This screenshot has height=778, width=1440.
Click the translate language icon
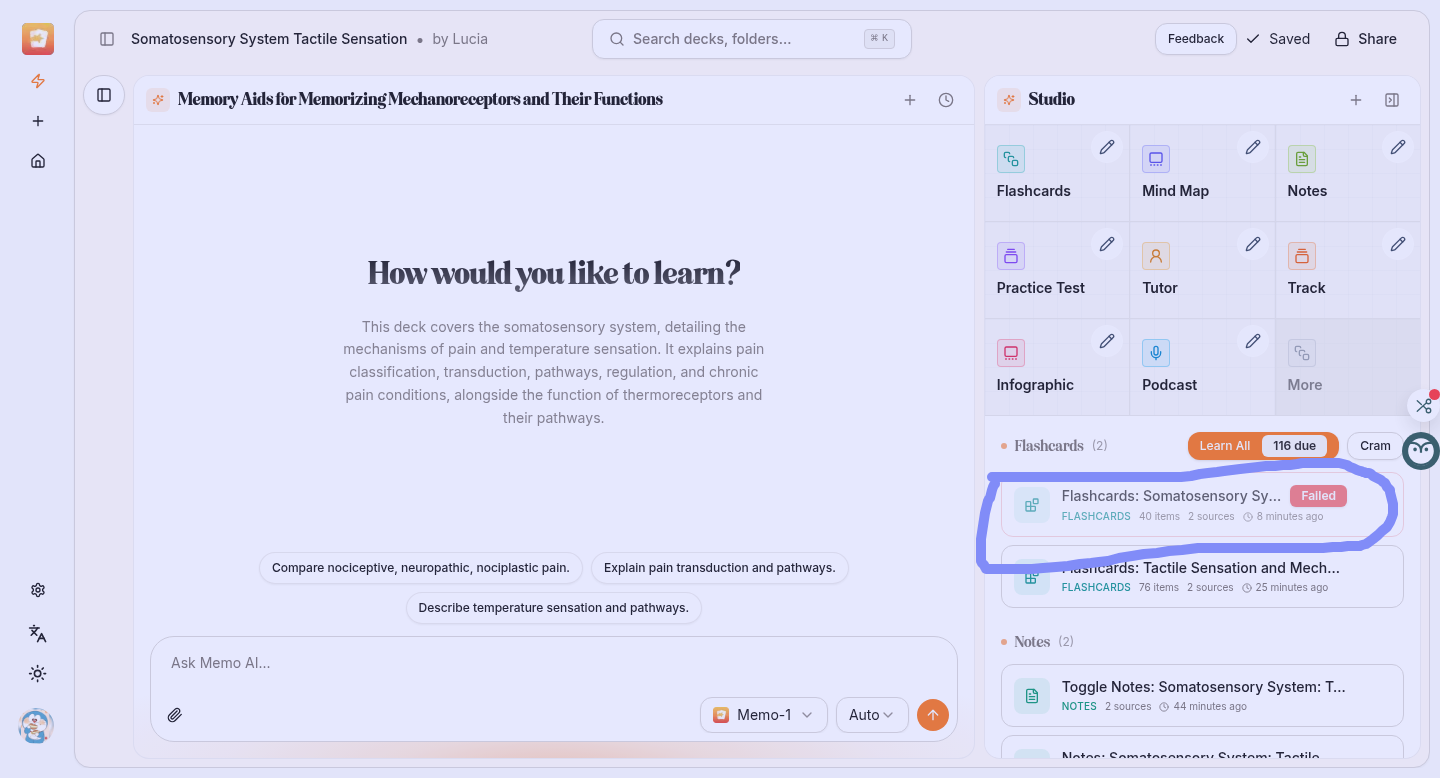click(x=38, y=633)
